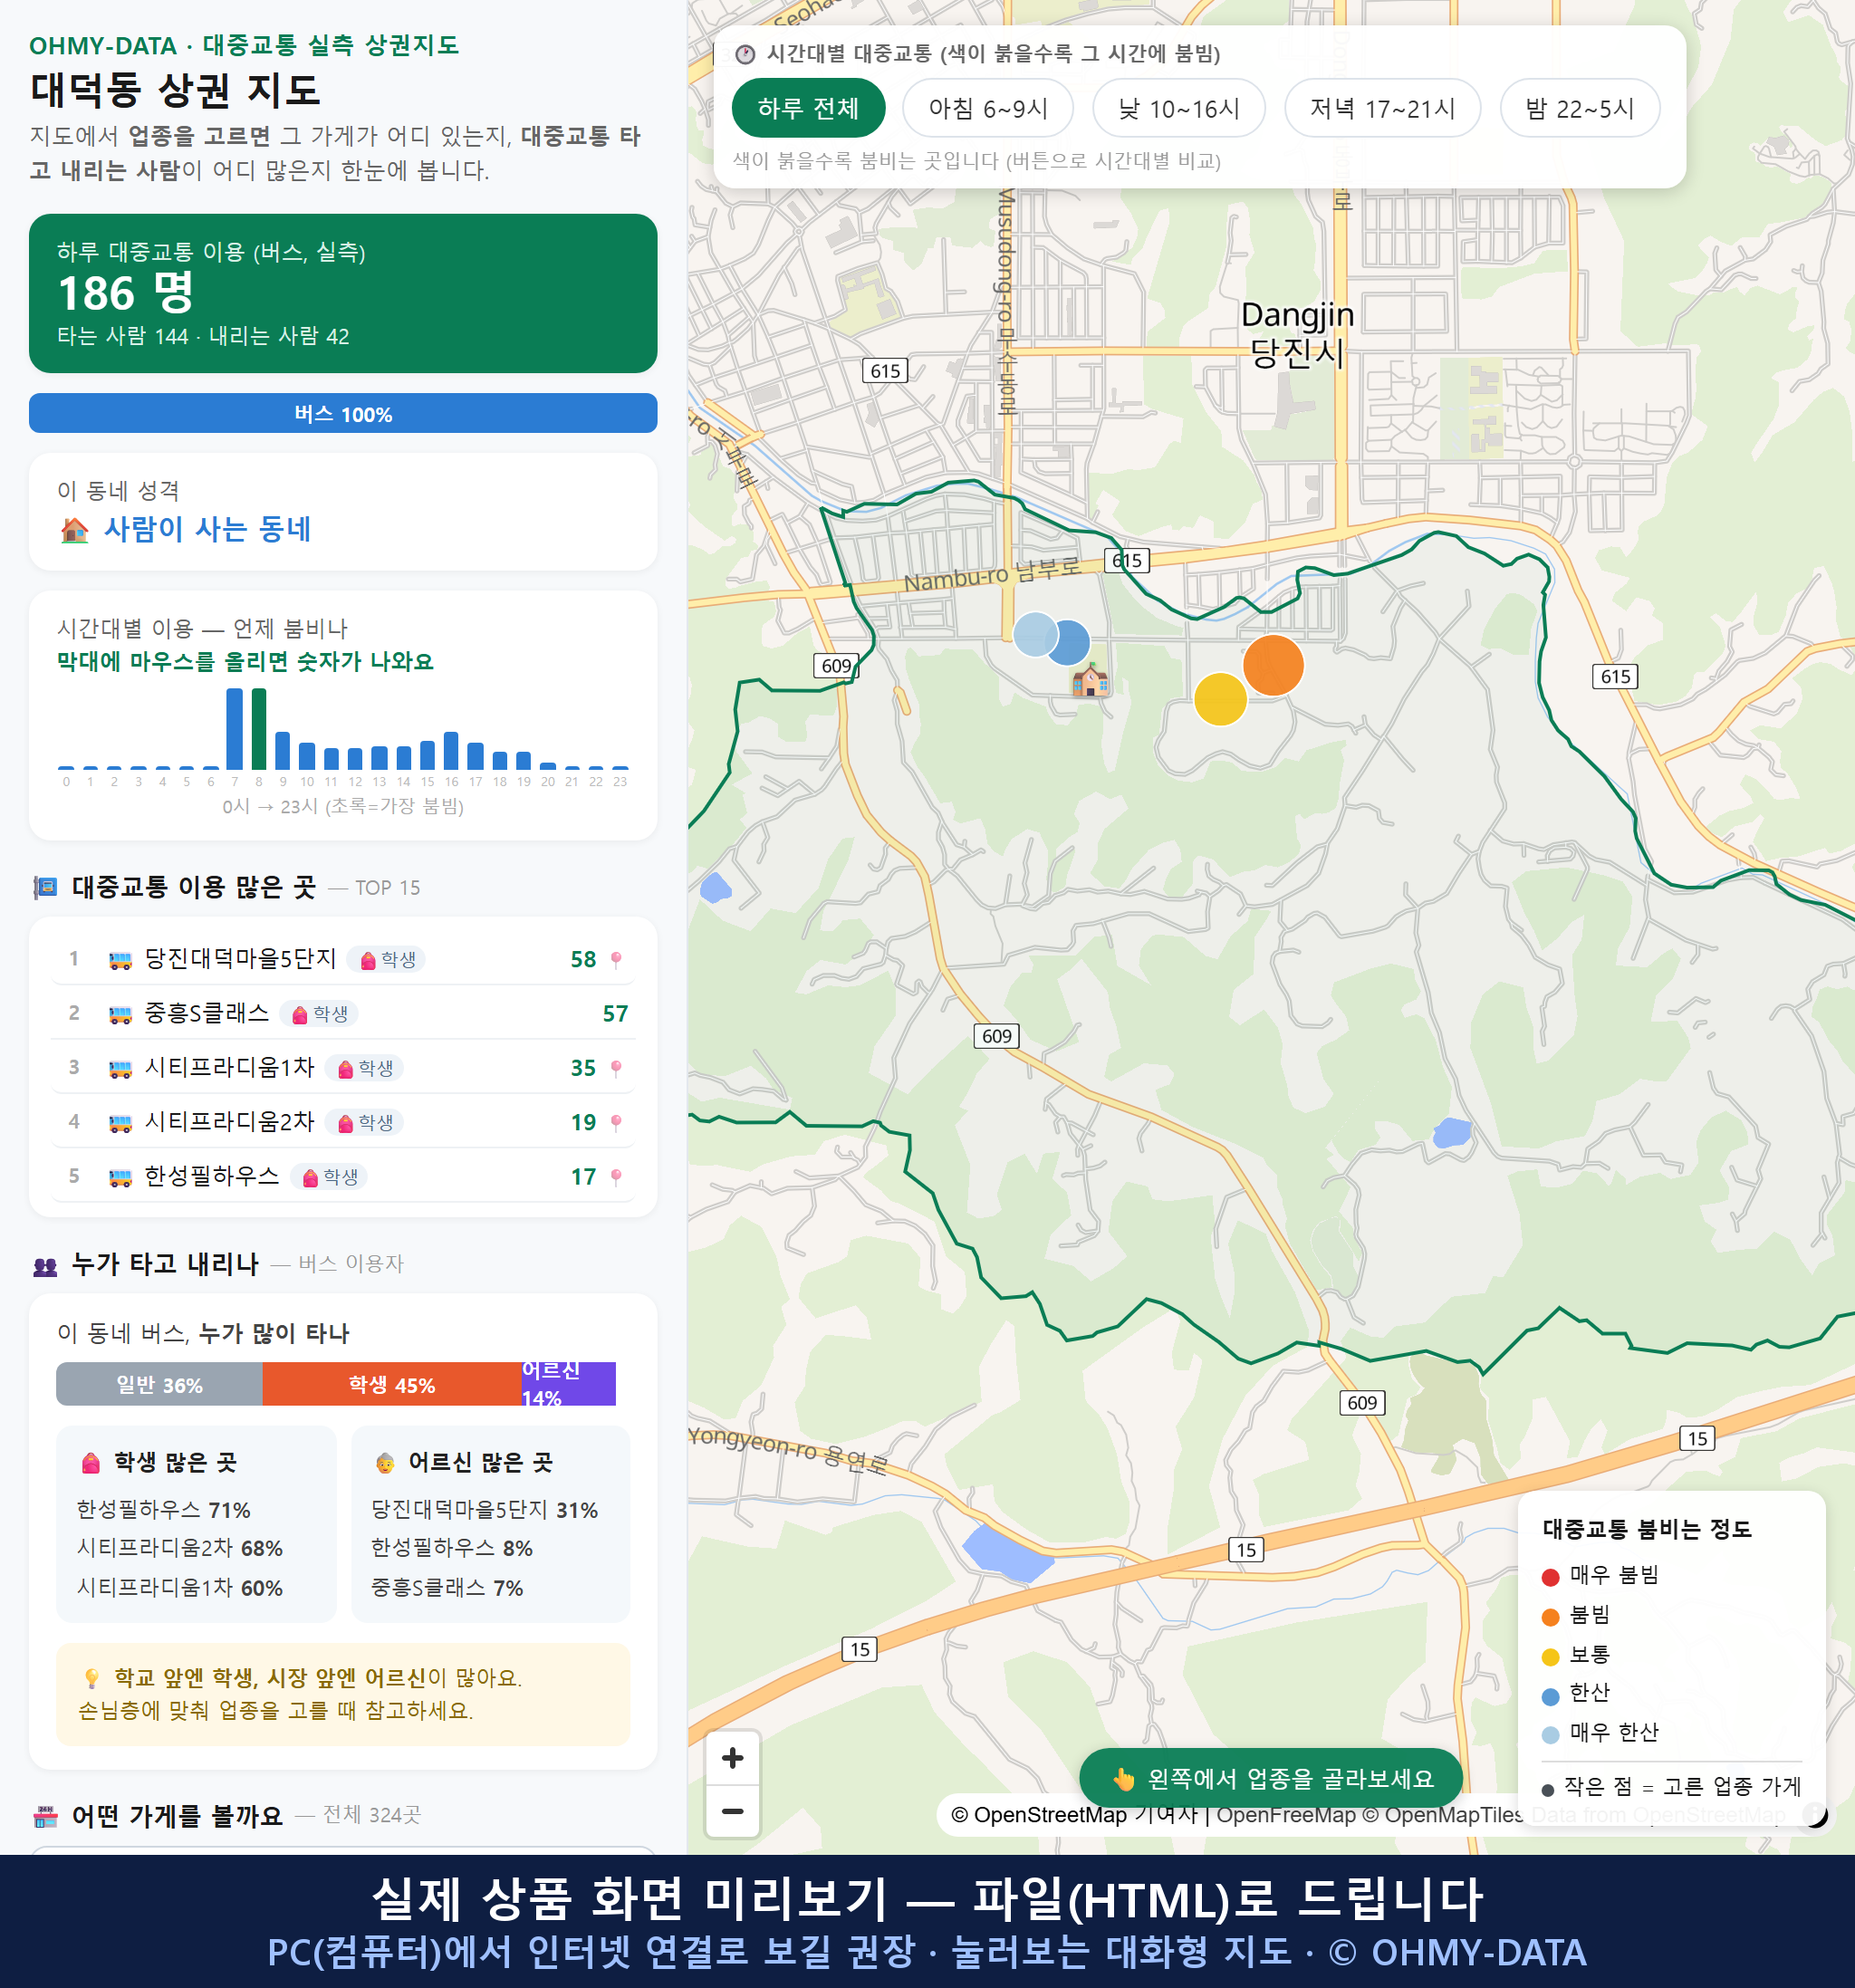
Task: Click the bus icon beside 당진대덕마을5단지
Action: pos(120,960)
